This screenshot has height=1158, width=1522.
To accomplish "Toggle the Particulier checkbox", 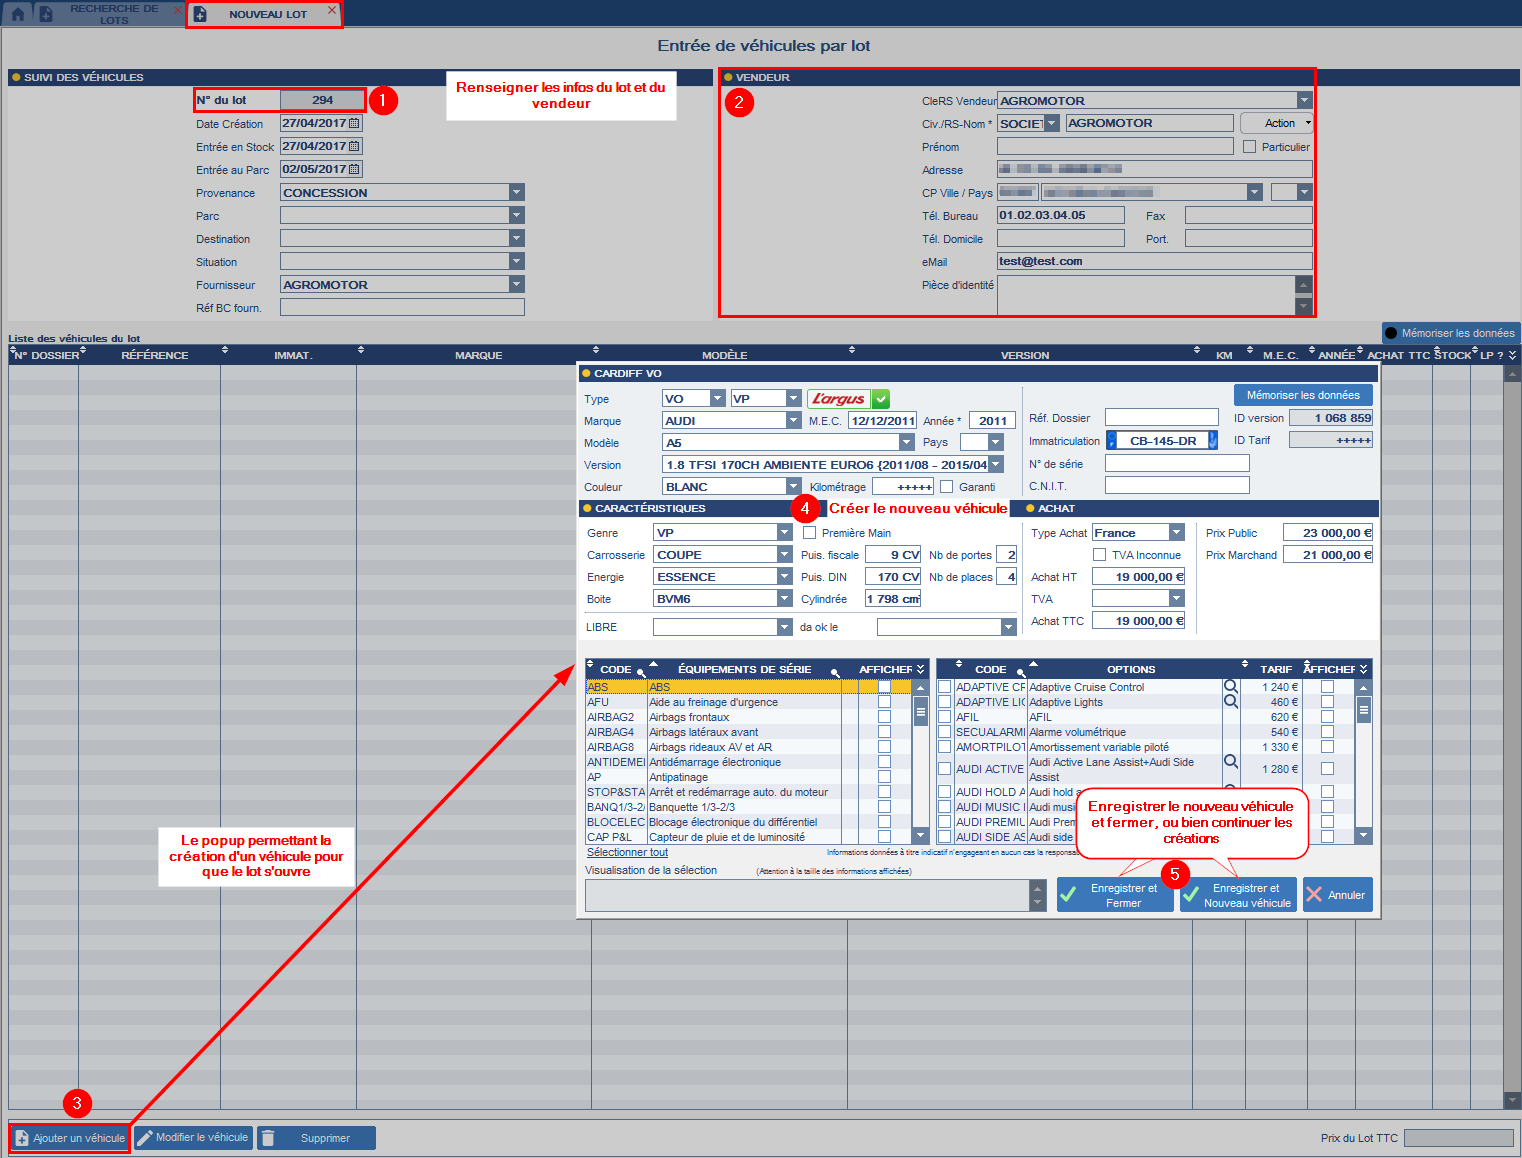I will coord(1249,147).
